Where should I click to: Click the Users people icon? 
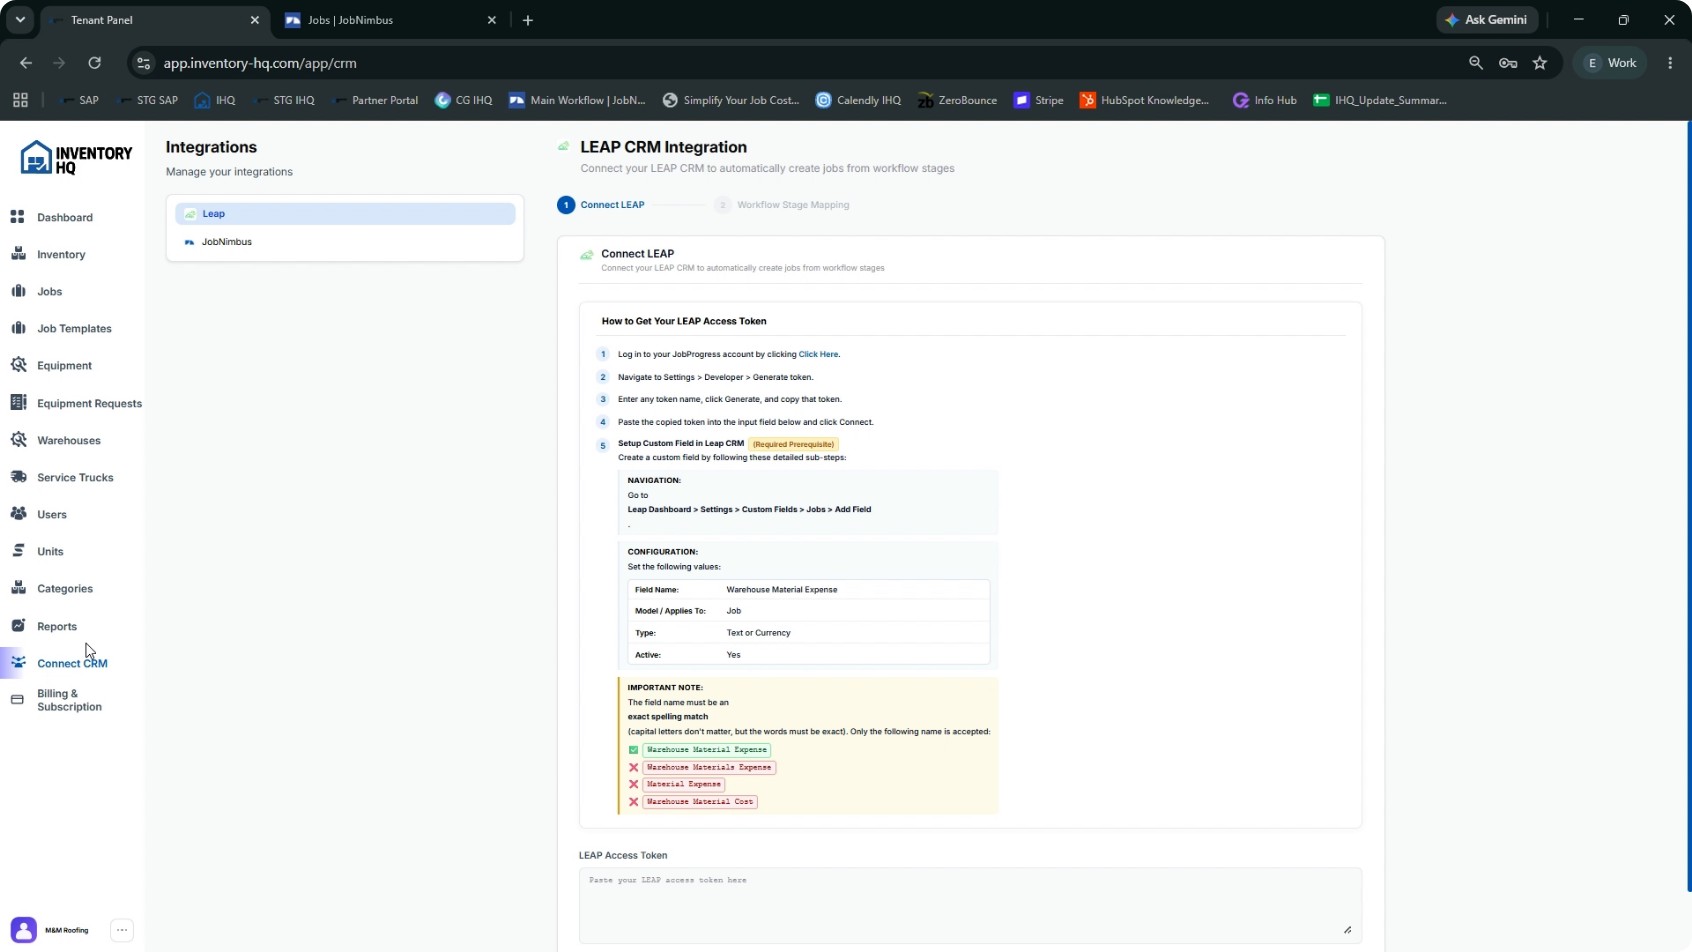tap(17, 514)
